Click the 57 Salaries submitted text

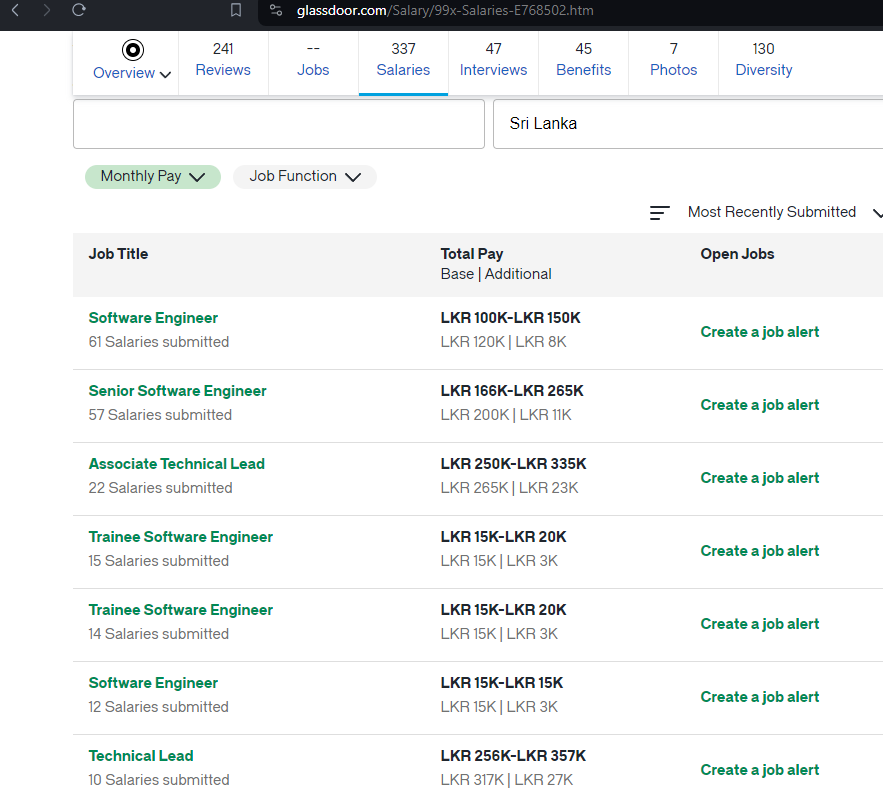tap(160, 415)
